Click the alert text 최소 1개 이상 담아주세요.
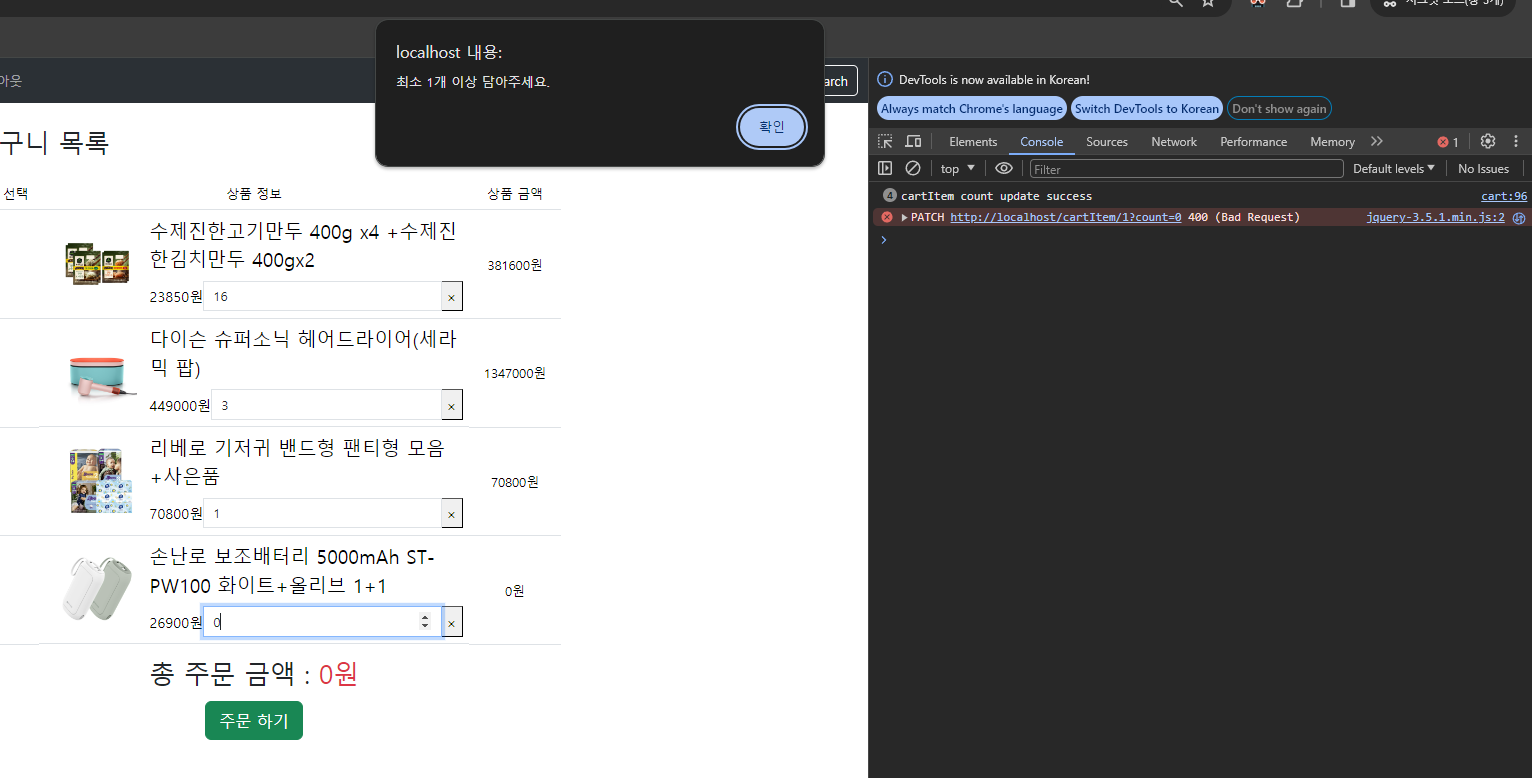The image size is (1532, 778). pyautogui.click(x=473, y=82)
